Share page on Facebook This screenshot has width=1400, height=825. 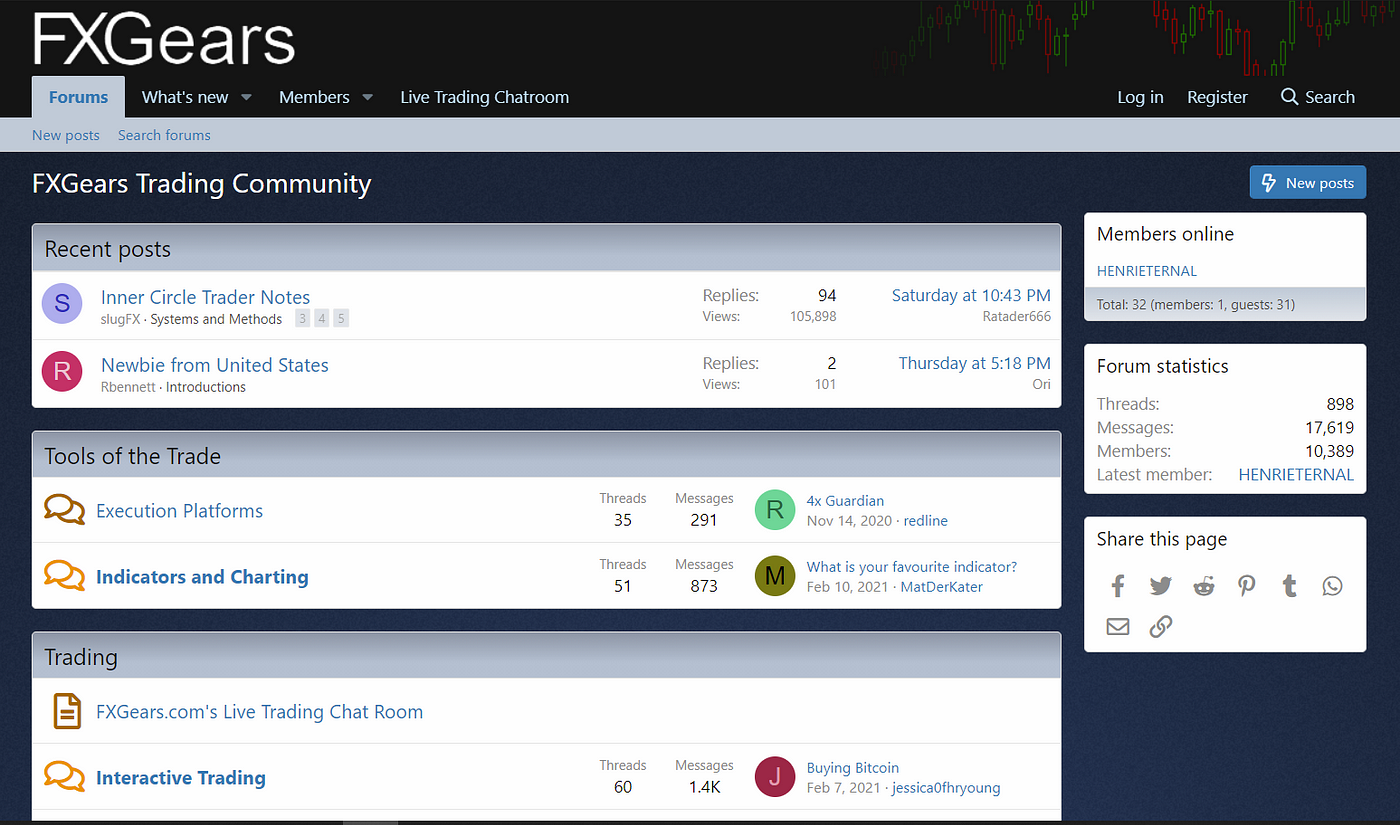(x=1118, y=586)
